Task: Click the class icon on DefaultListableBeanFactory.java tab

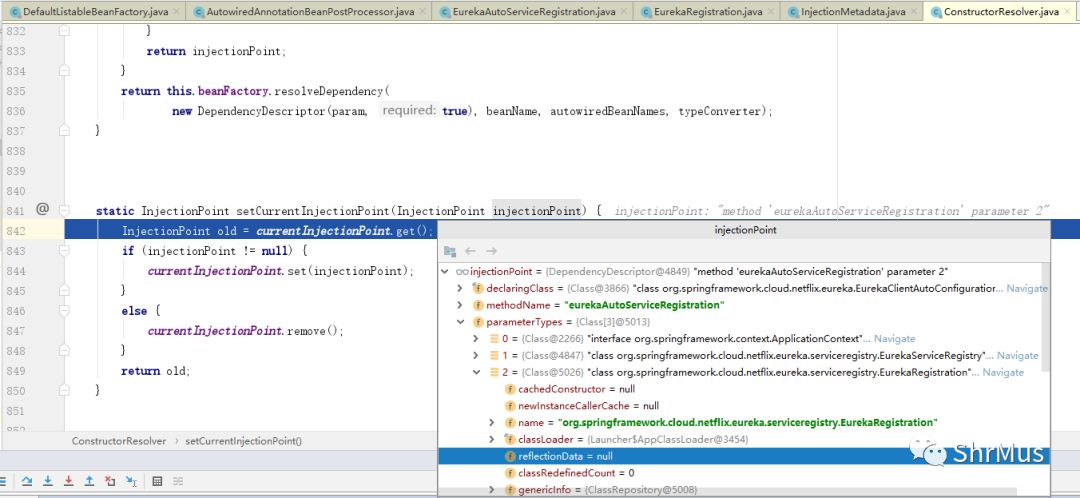Action: click(x=15, y=12)
